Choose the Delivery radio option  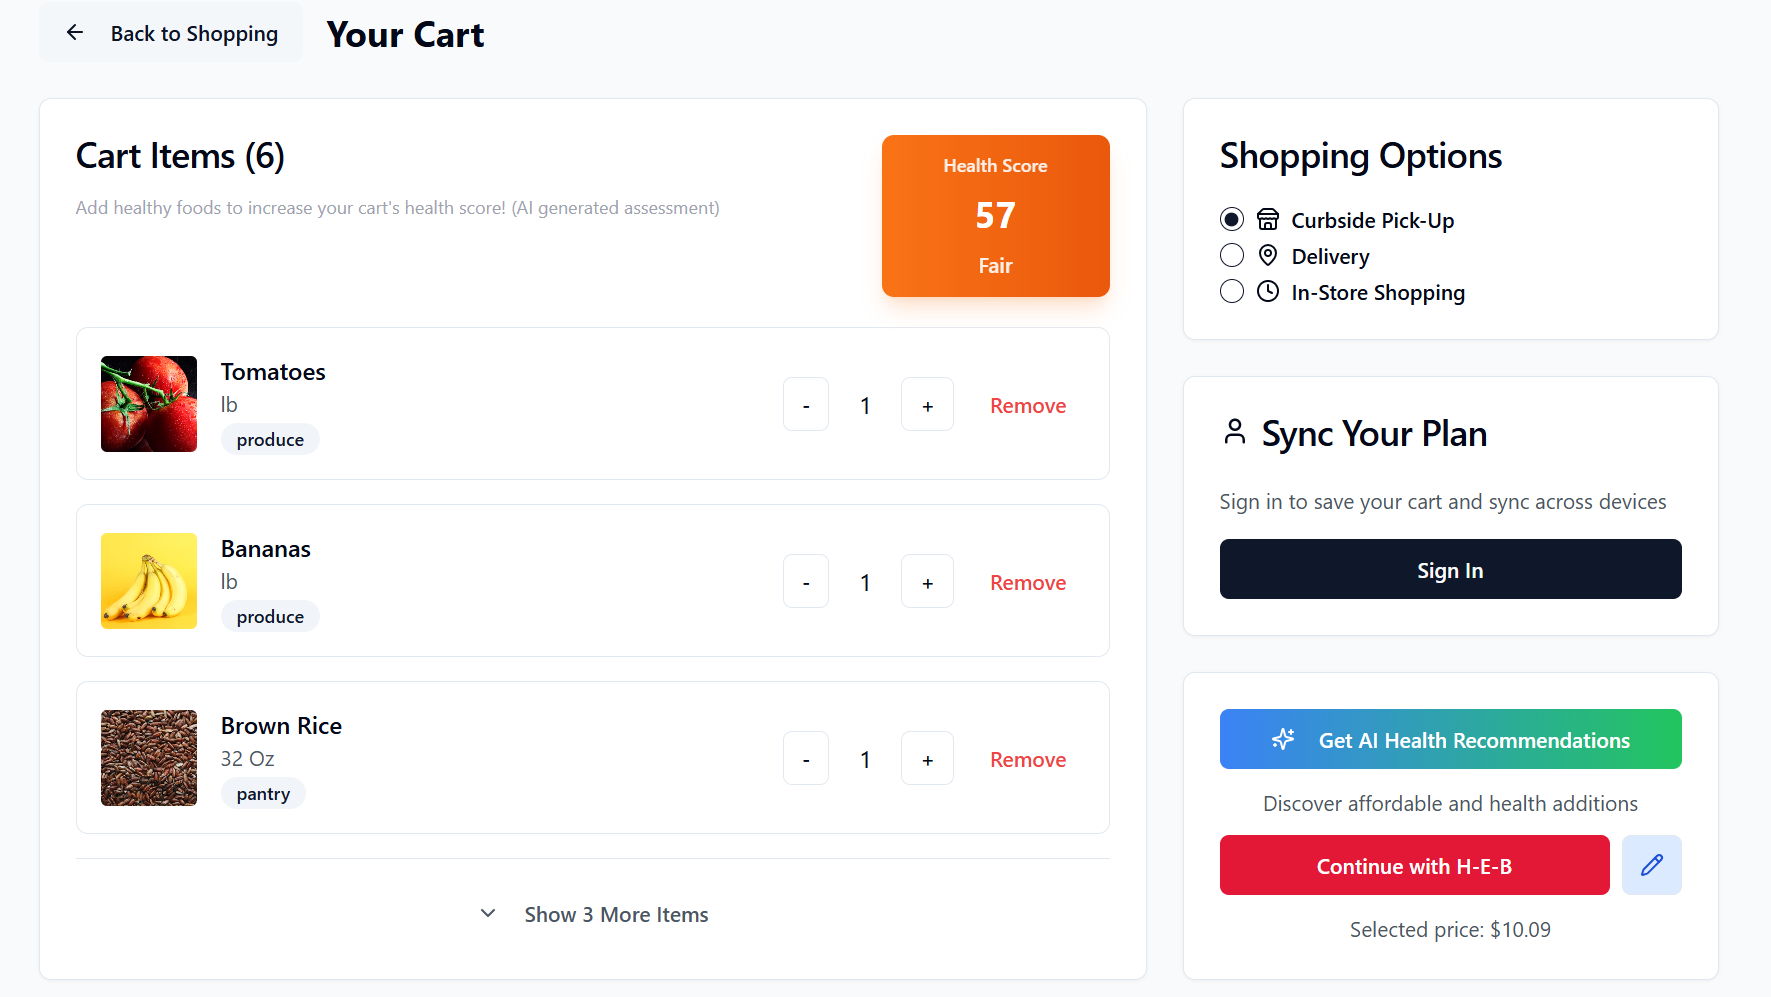[x=1232, y=256]
